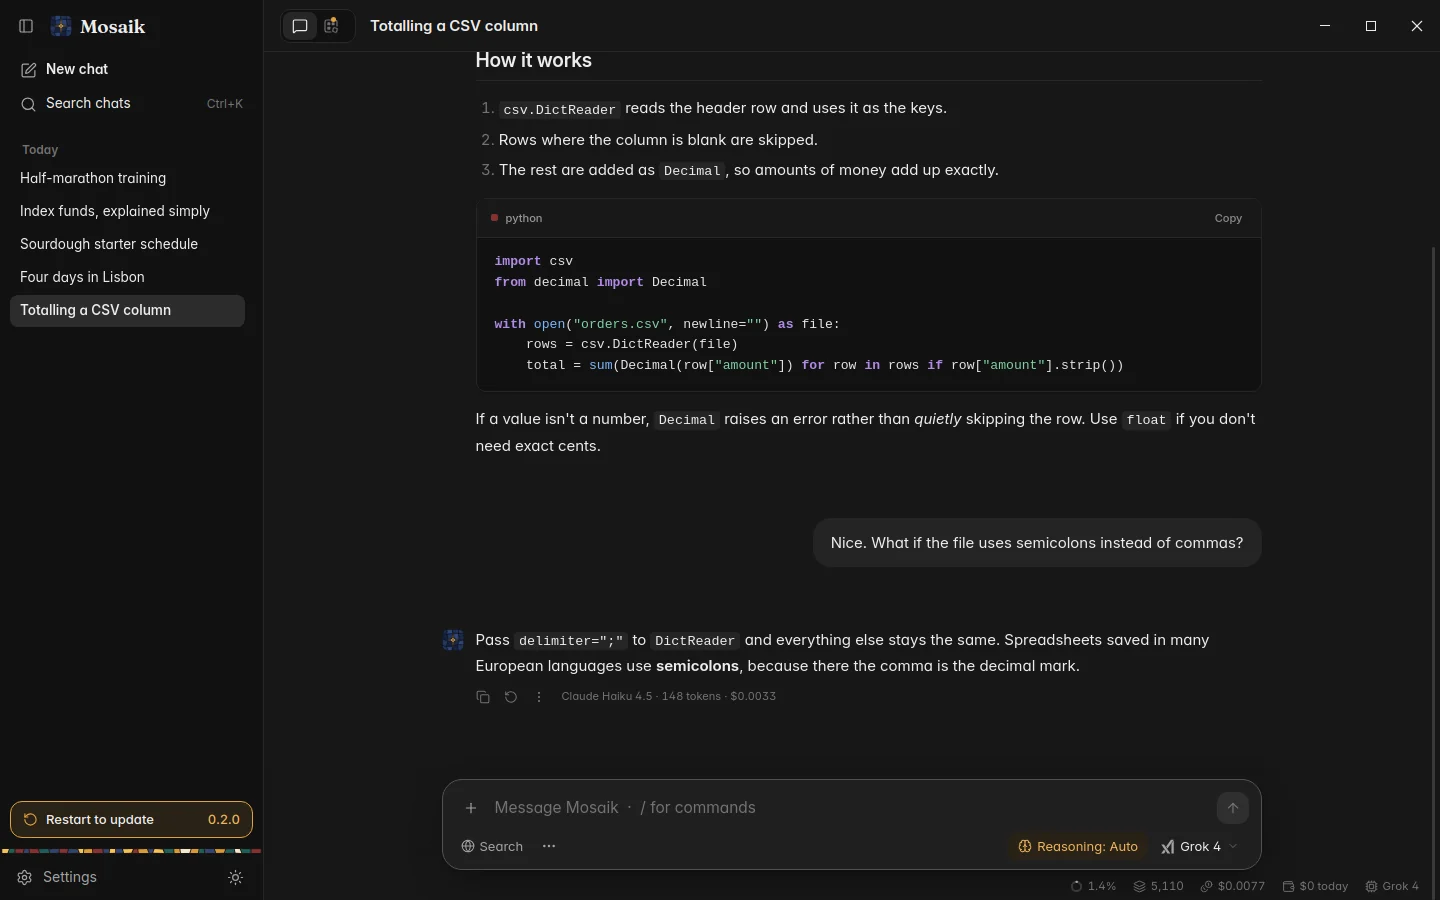Click the $0 today spending entry
This screenshot has height=900, width=1440.
click(x=1315, y=886)
